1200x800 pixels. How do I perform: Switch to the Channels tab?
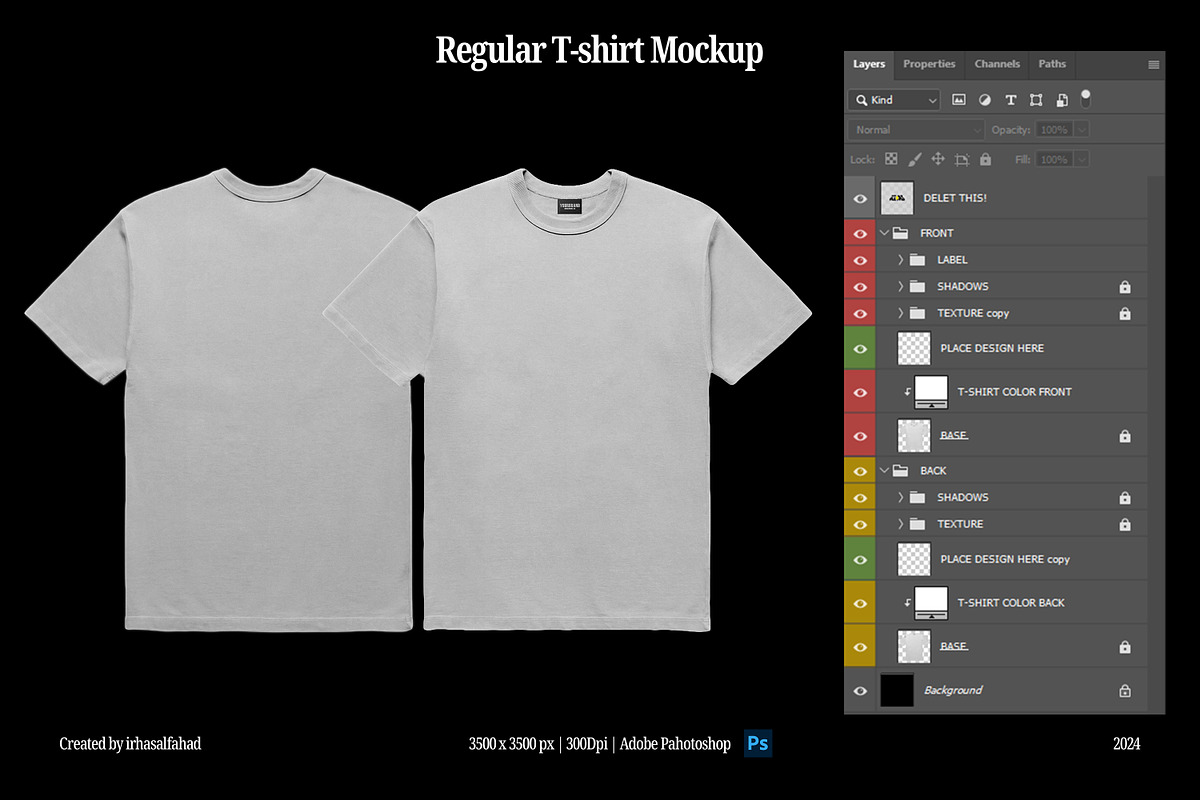click(997, 64)
